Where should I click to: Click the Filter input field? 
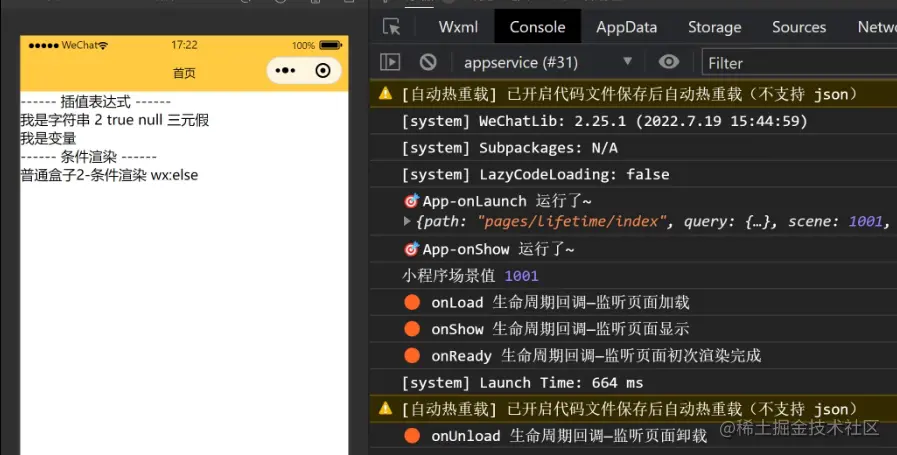coord(799,62)
